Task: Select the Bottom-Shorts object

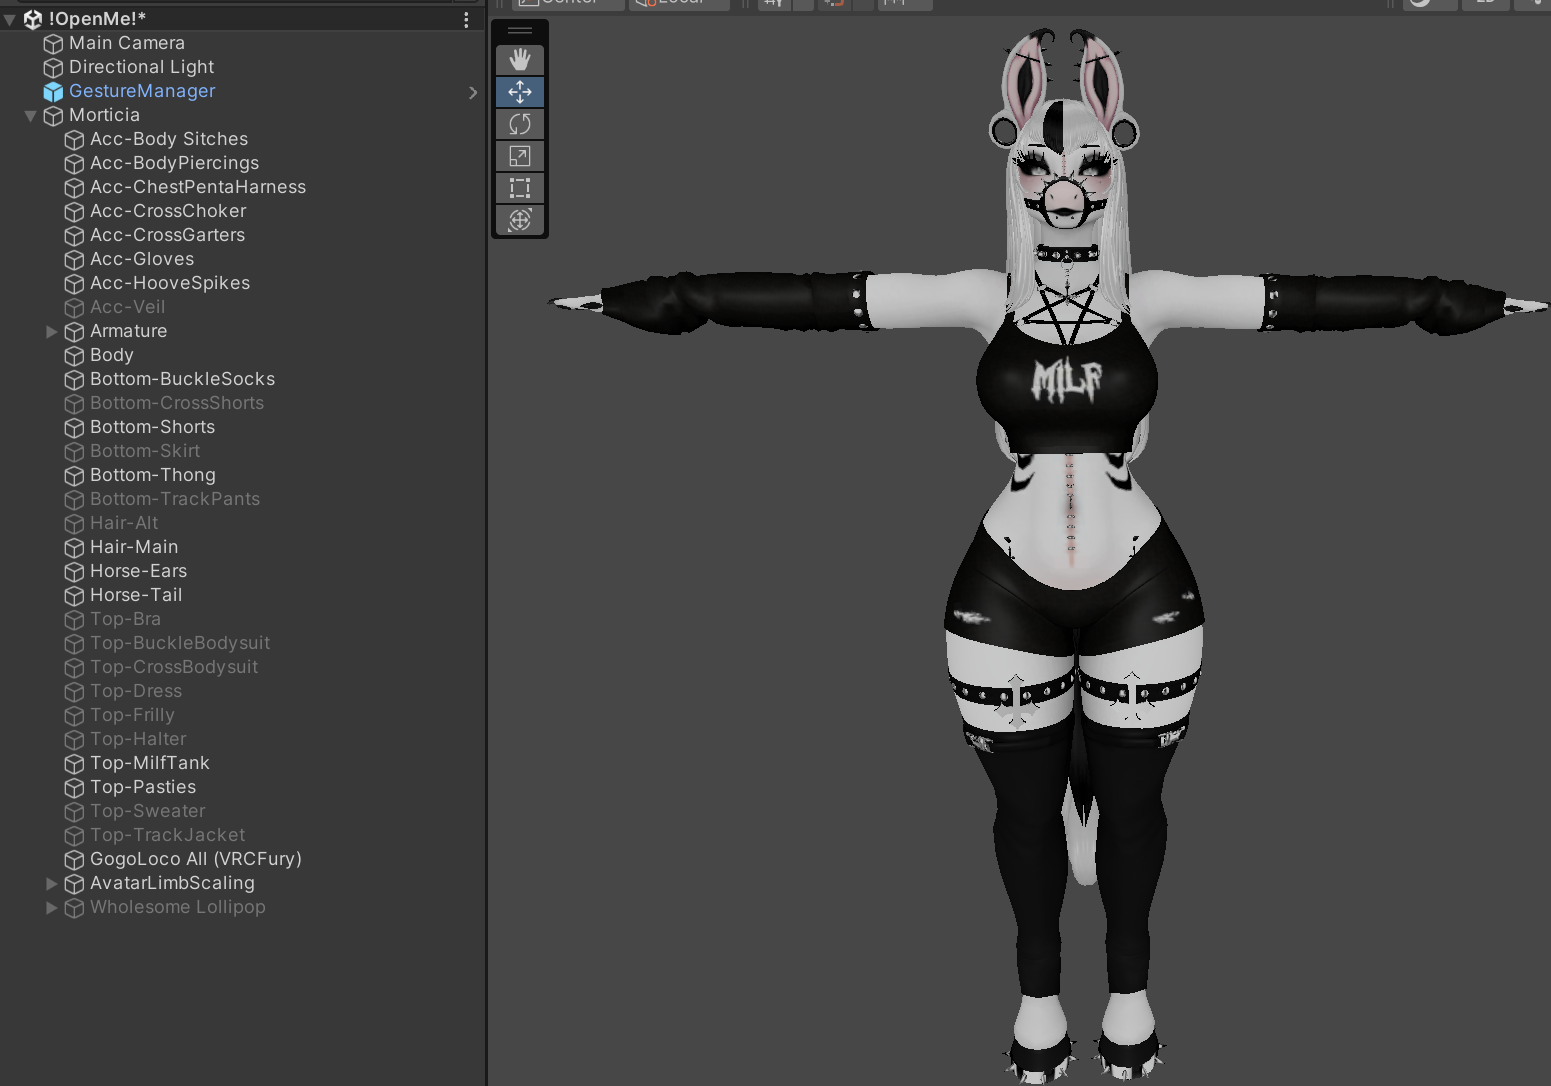Action: [x=152, y=427]
